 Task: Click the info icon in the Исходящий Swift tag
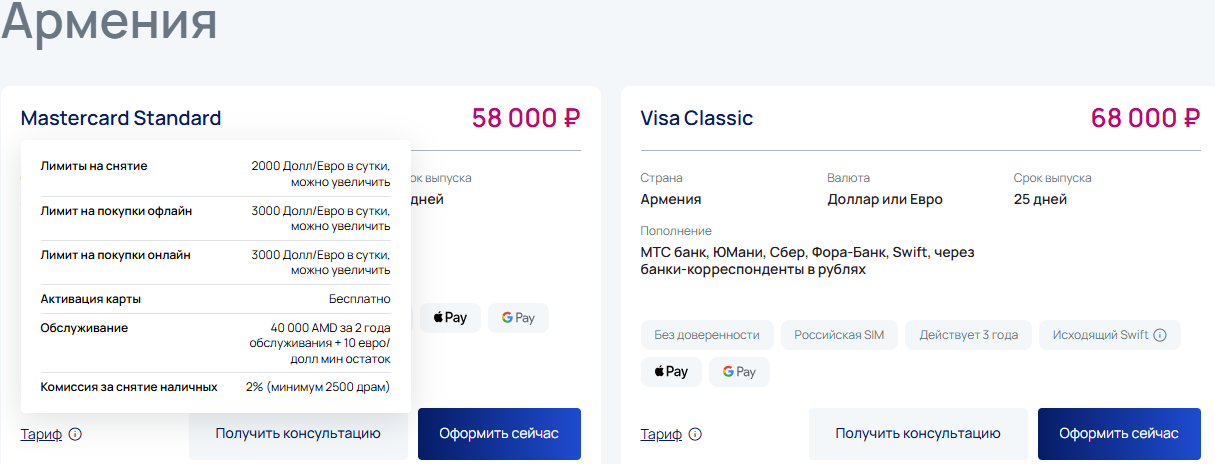click(x=1160, y=335)
